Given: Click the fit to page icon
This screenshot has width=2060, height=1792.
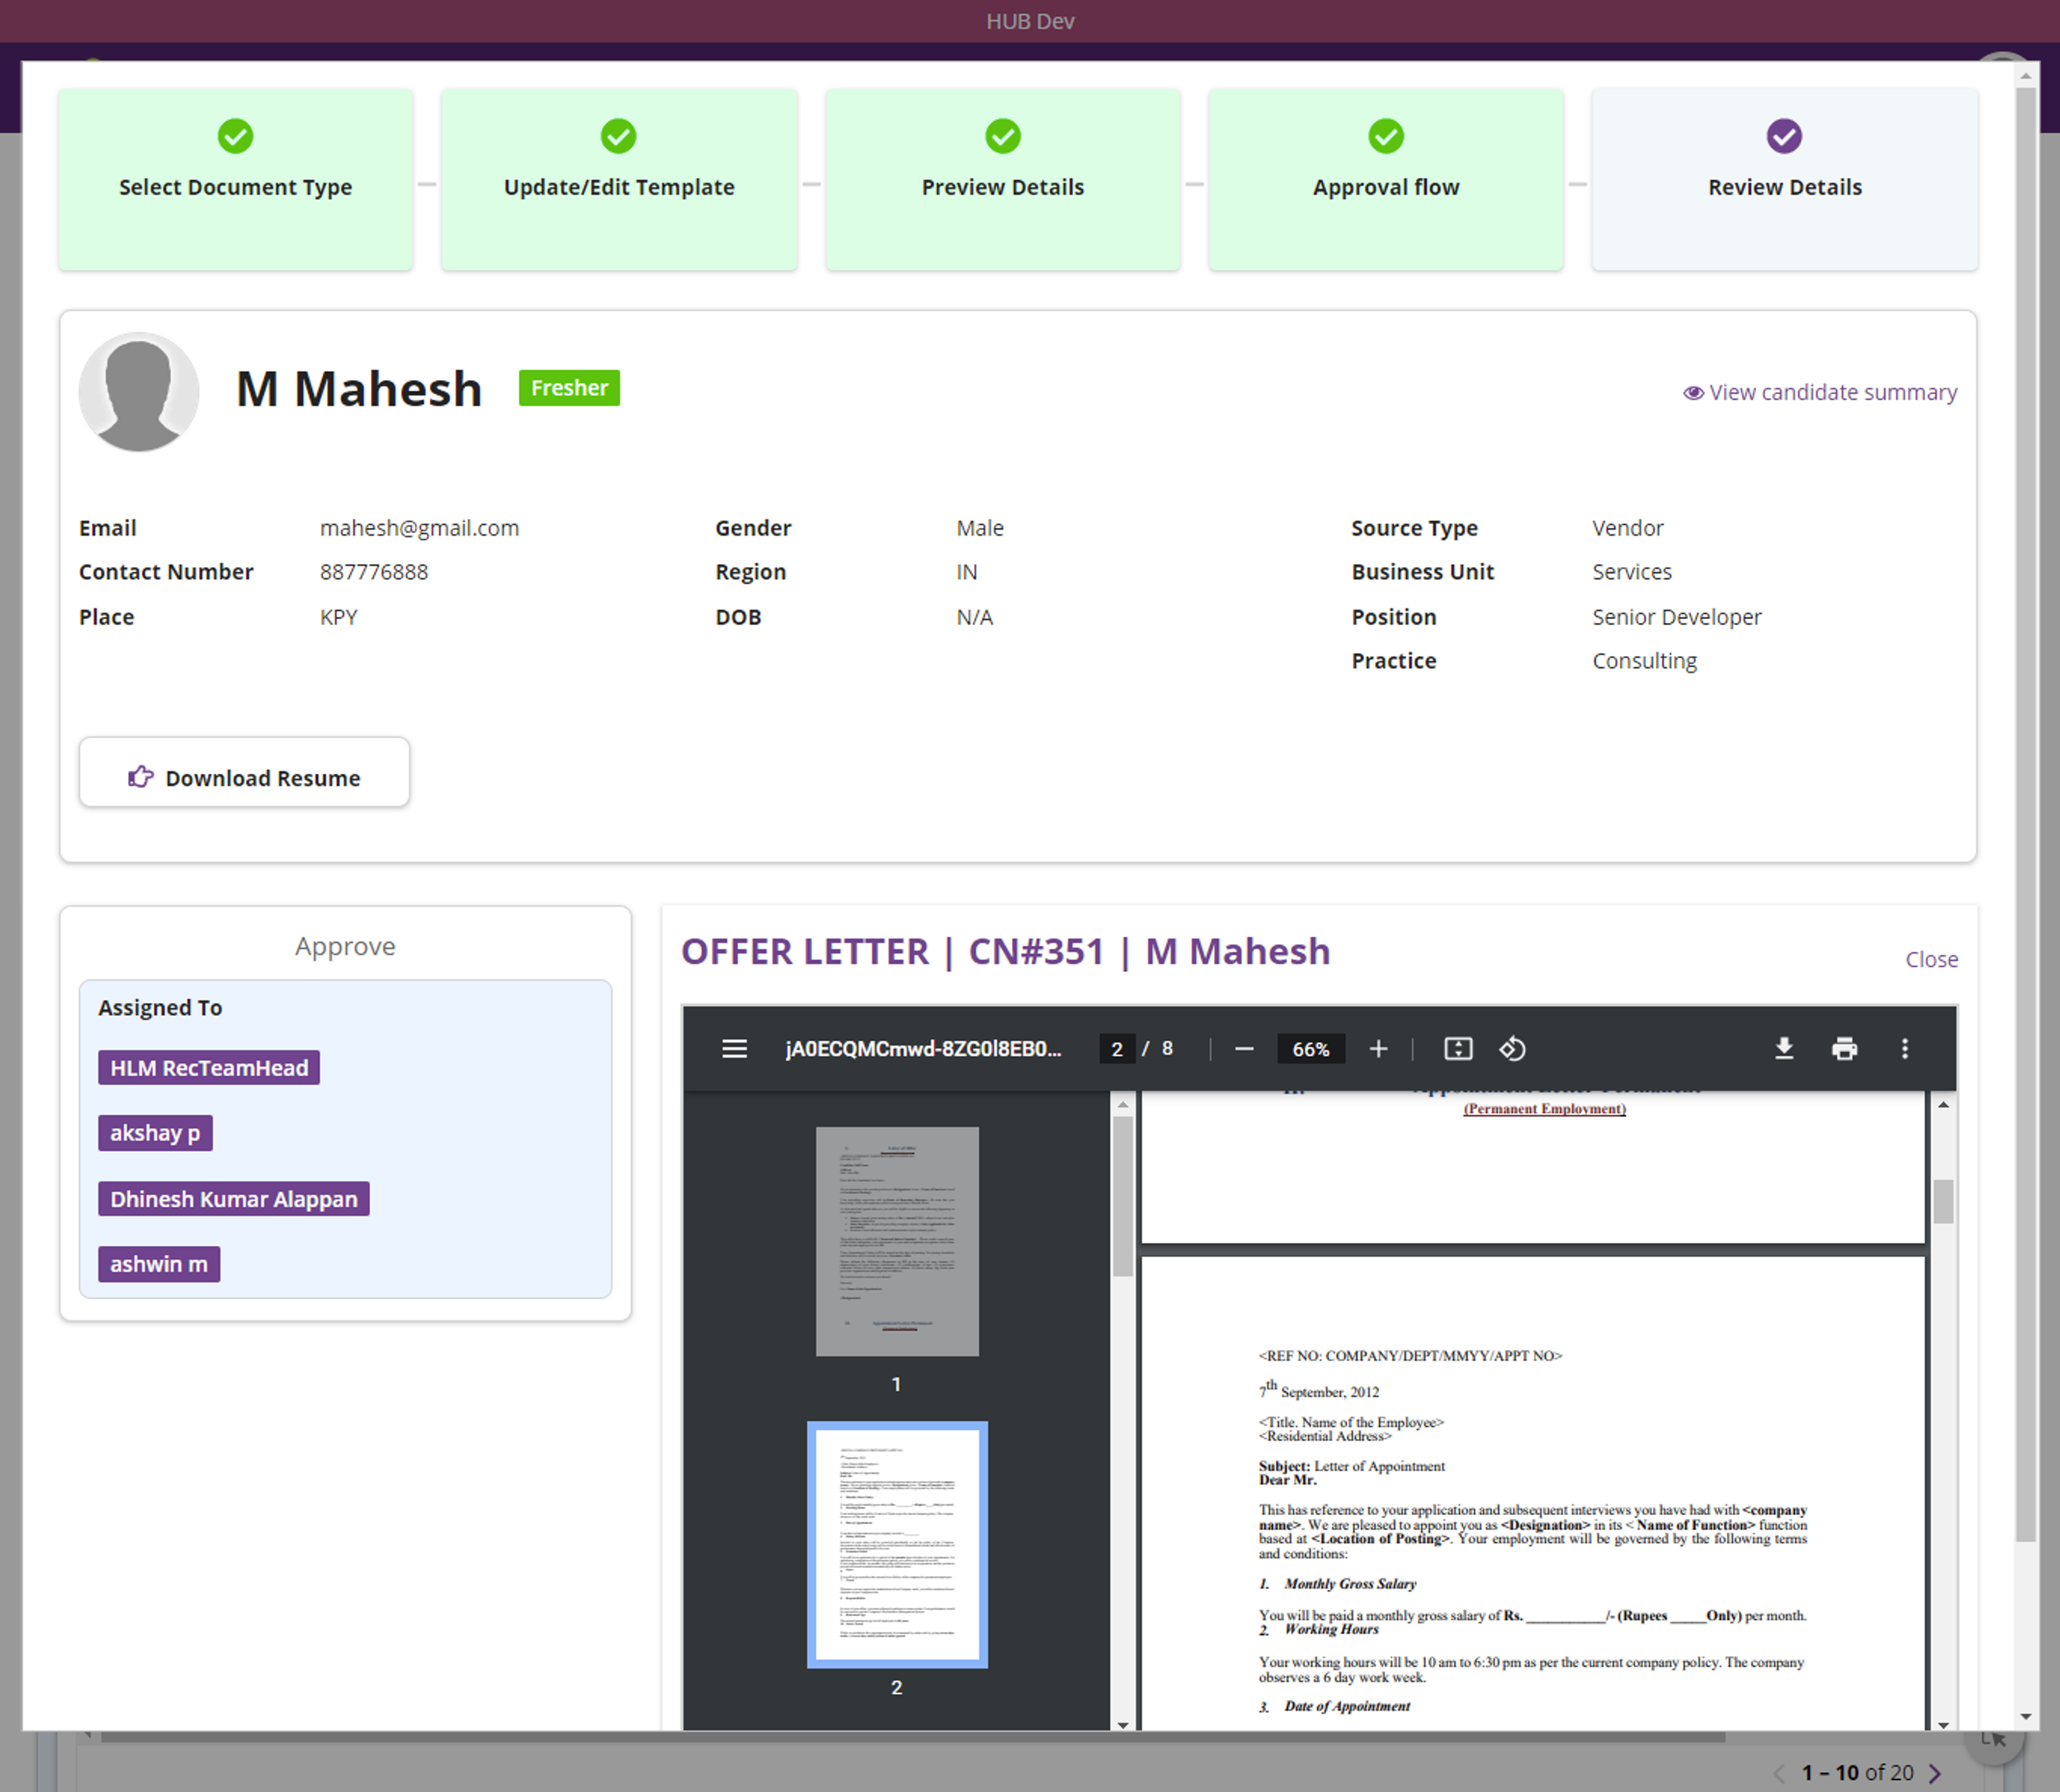Looking at the screenshot, I should (x=1458, y=1049).
